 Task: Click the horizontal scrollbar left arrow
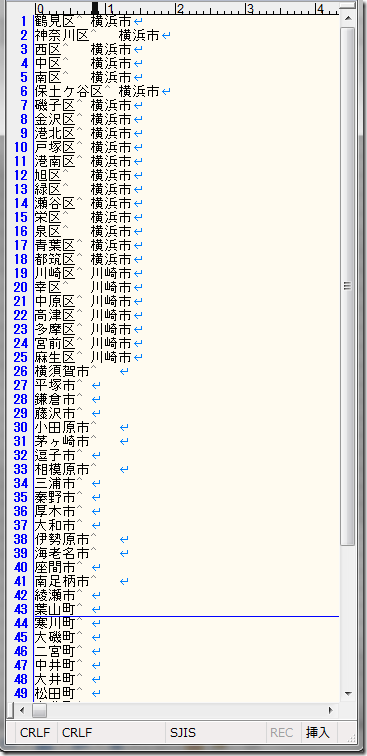pyautogui.click(x=21, y=710)
